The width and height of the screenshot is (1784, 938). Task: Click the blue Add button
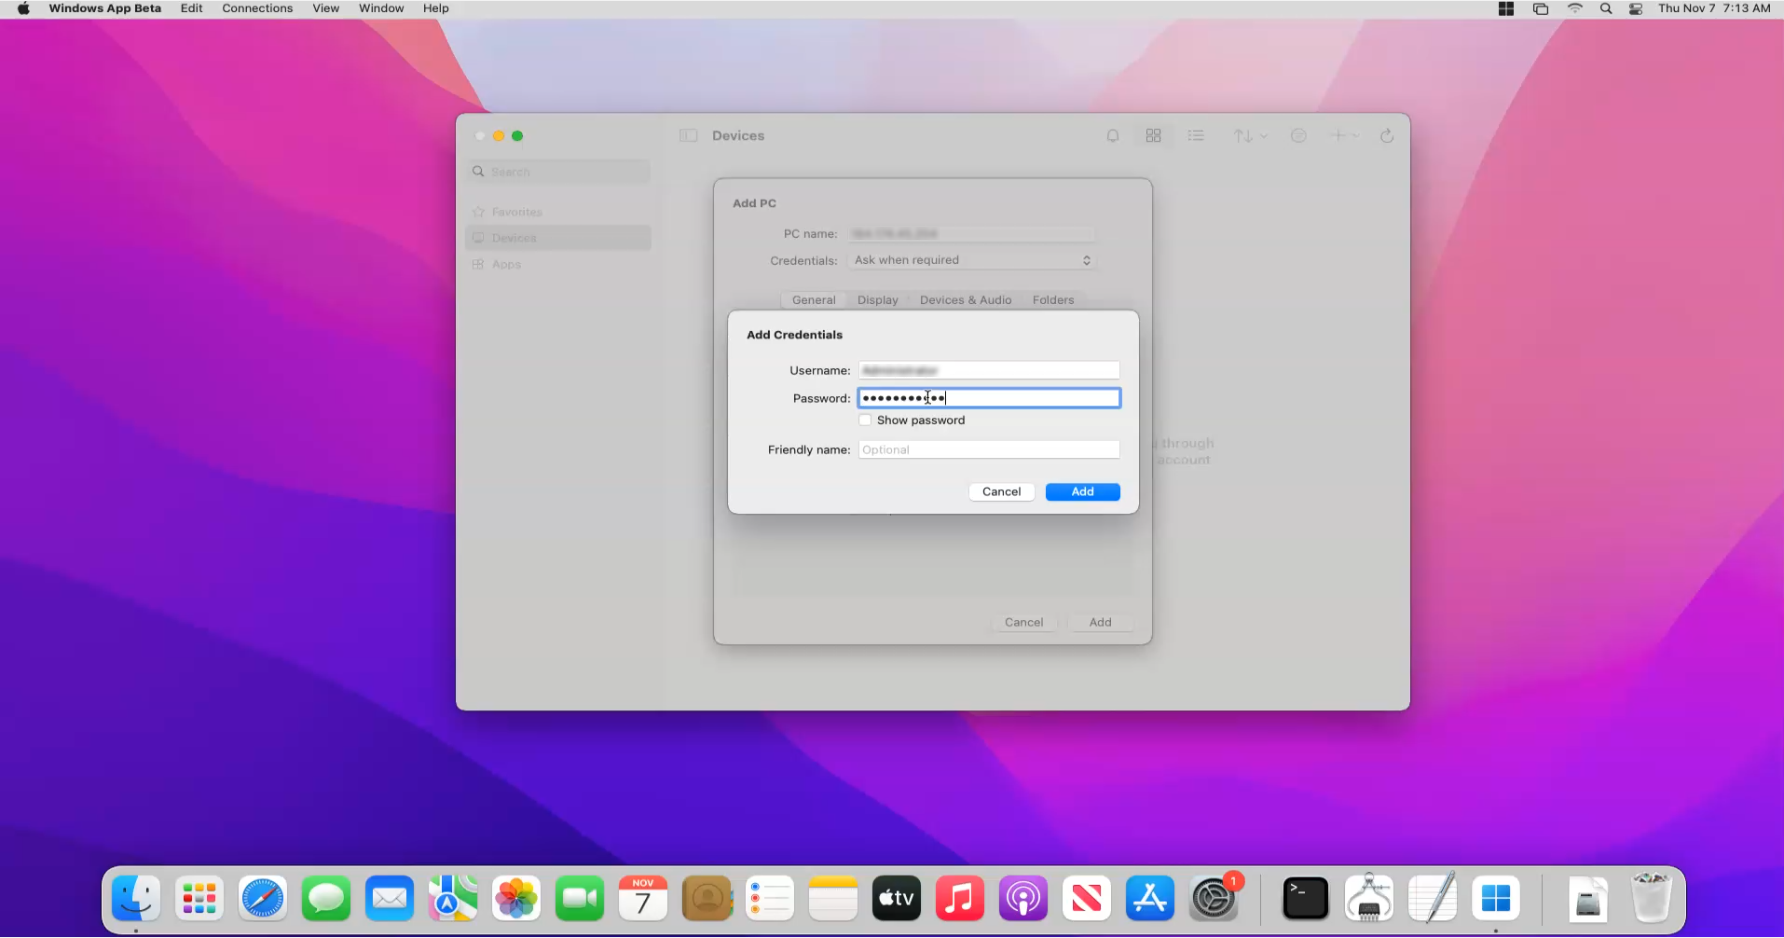pyautogui.click(x=1082, y=492)
